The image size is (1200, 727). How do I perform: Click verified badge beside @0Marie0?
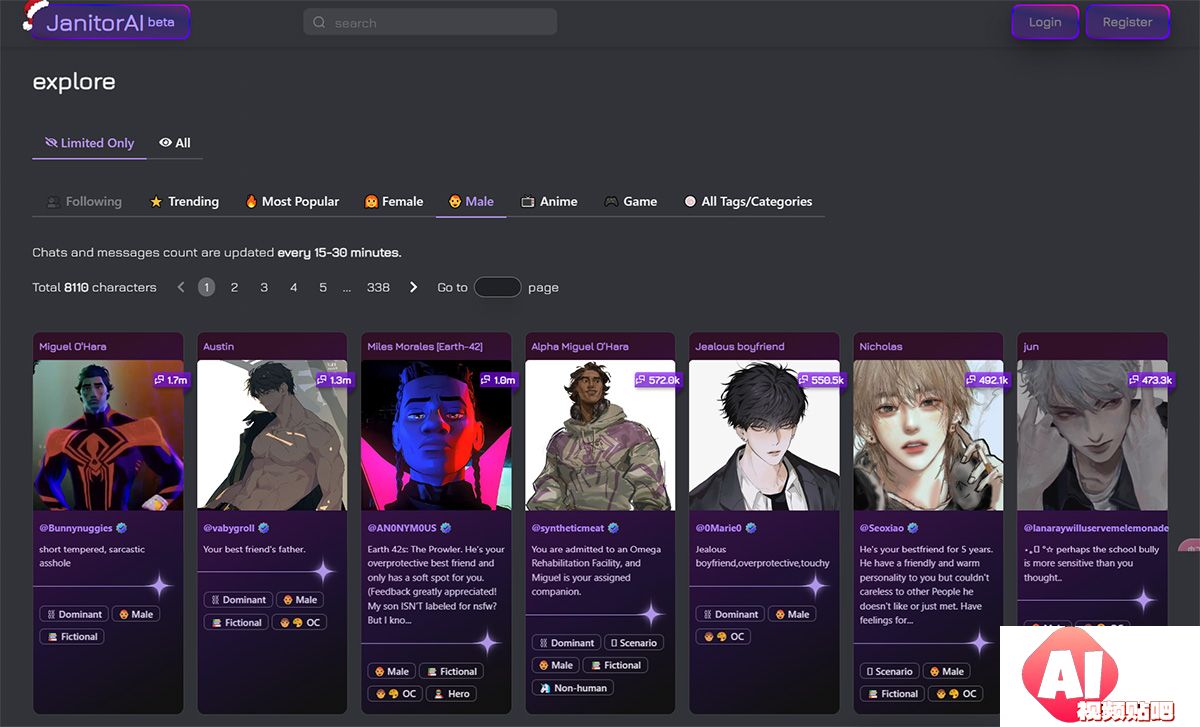click(751, 527)
